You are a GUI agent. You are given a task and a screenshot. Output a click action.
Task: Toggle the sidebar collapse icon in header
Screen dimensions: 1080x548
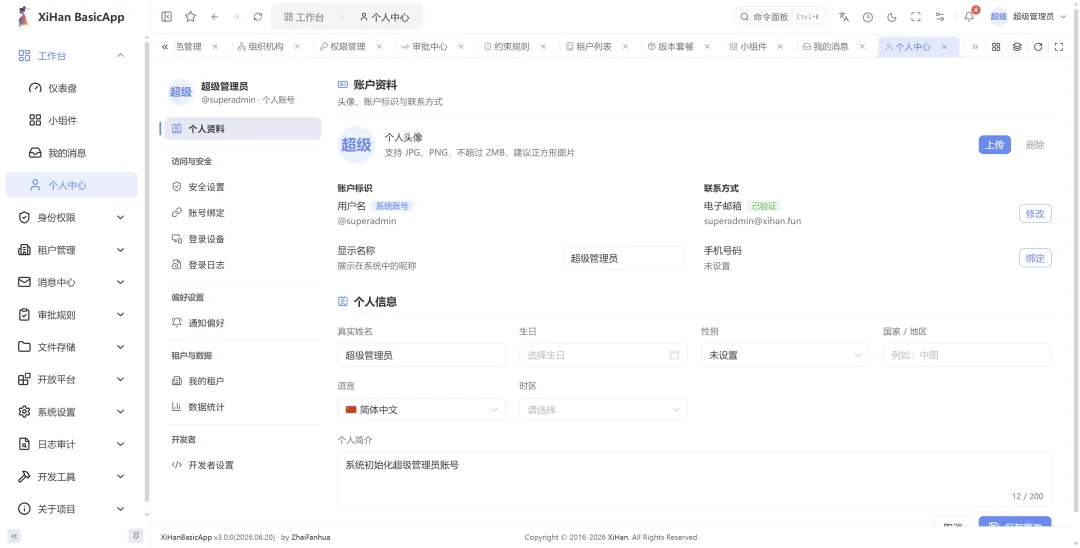(167, 17)
